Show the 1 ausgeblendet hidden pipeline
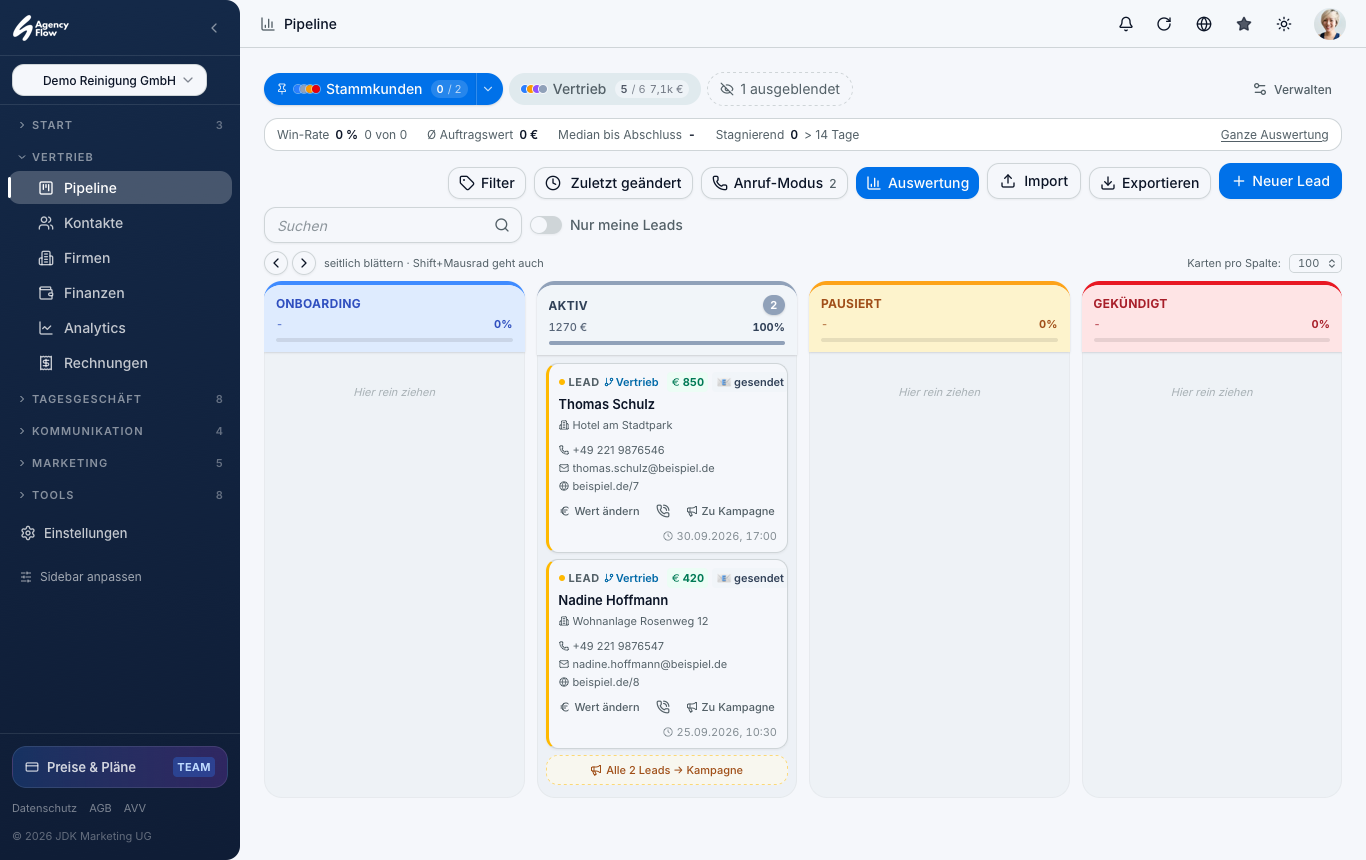Screen dimensions: 1366x860 (780, 89)
